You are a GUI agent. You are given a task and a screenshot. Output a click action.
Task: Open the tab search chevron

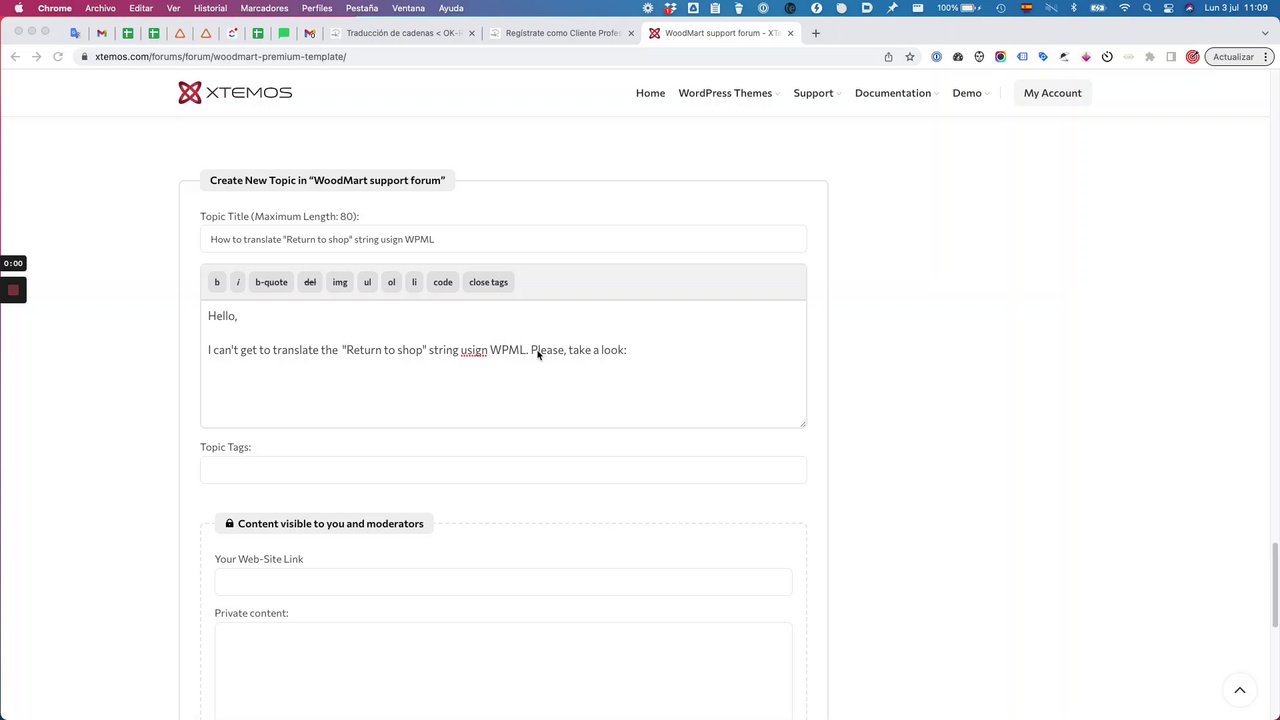[1263, 33]
